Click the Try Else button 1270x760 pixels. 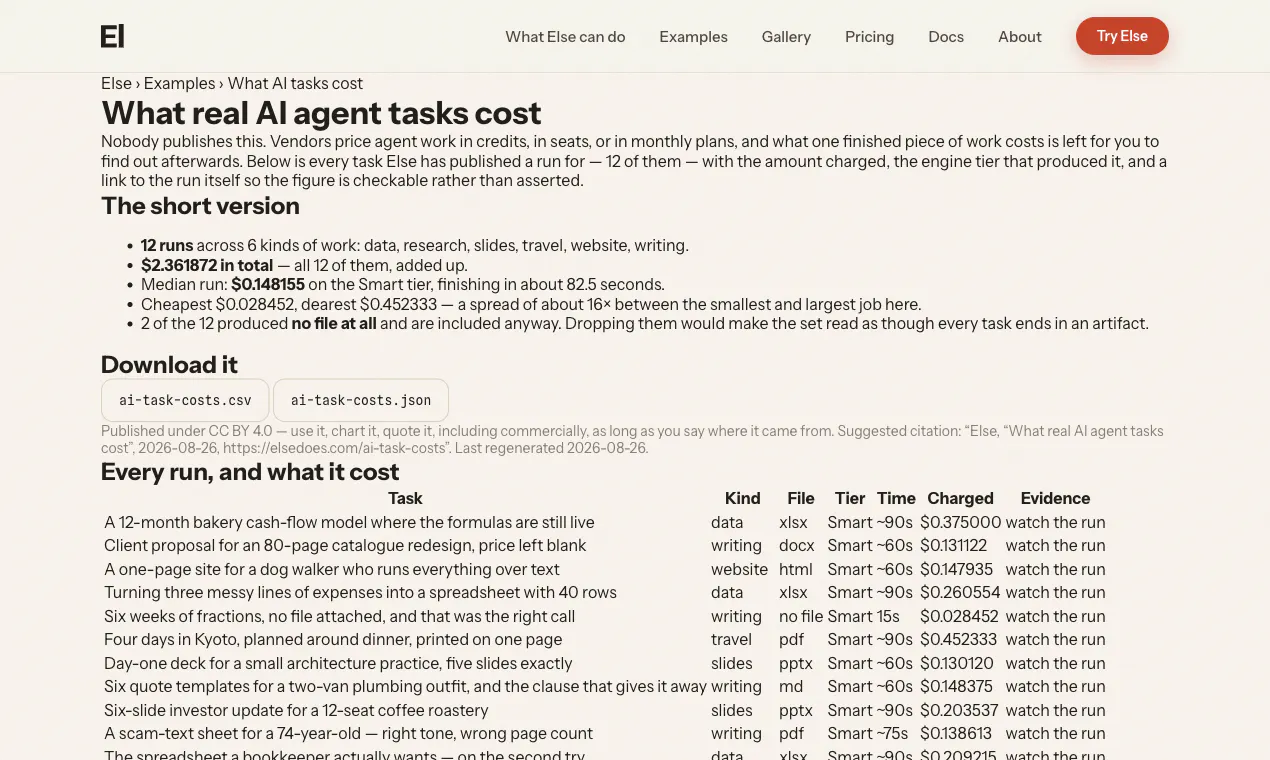1122,36
